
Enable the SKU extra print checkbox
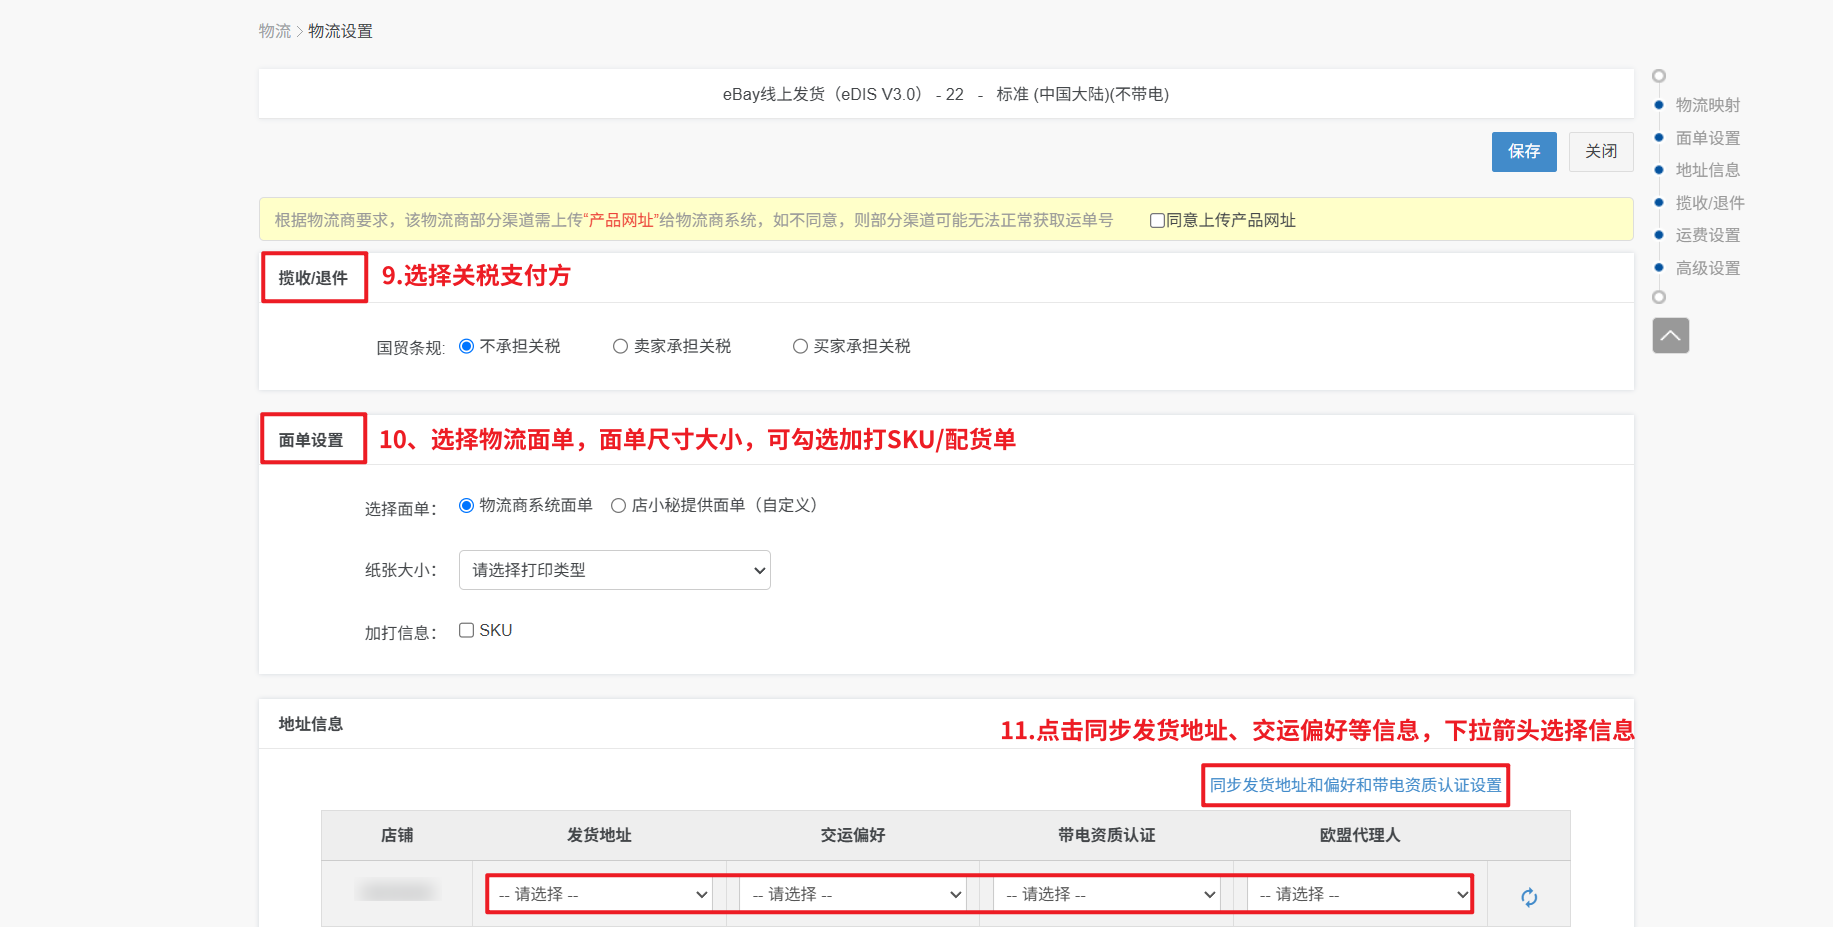466,630
